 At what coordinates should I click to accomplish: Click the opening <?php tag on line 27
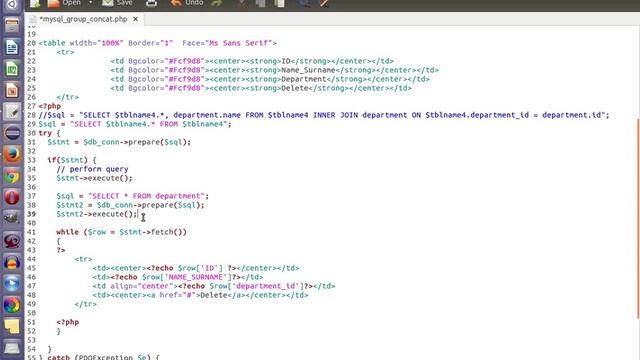[x=49, y=106]
